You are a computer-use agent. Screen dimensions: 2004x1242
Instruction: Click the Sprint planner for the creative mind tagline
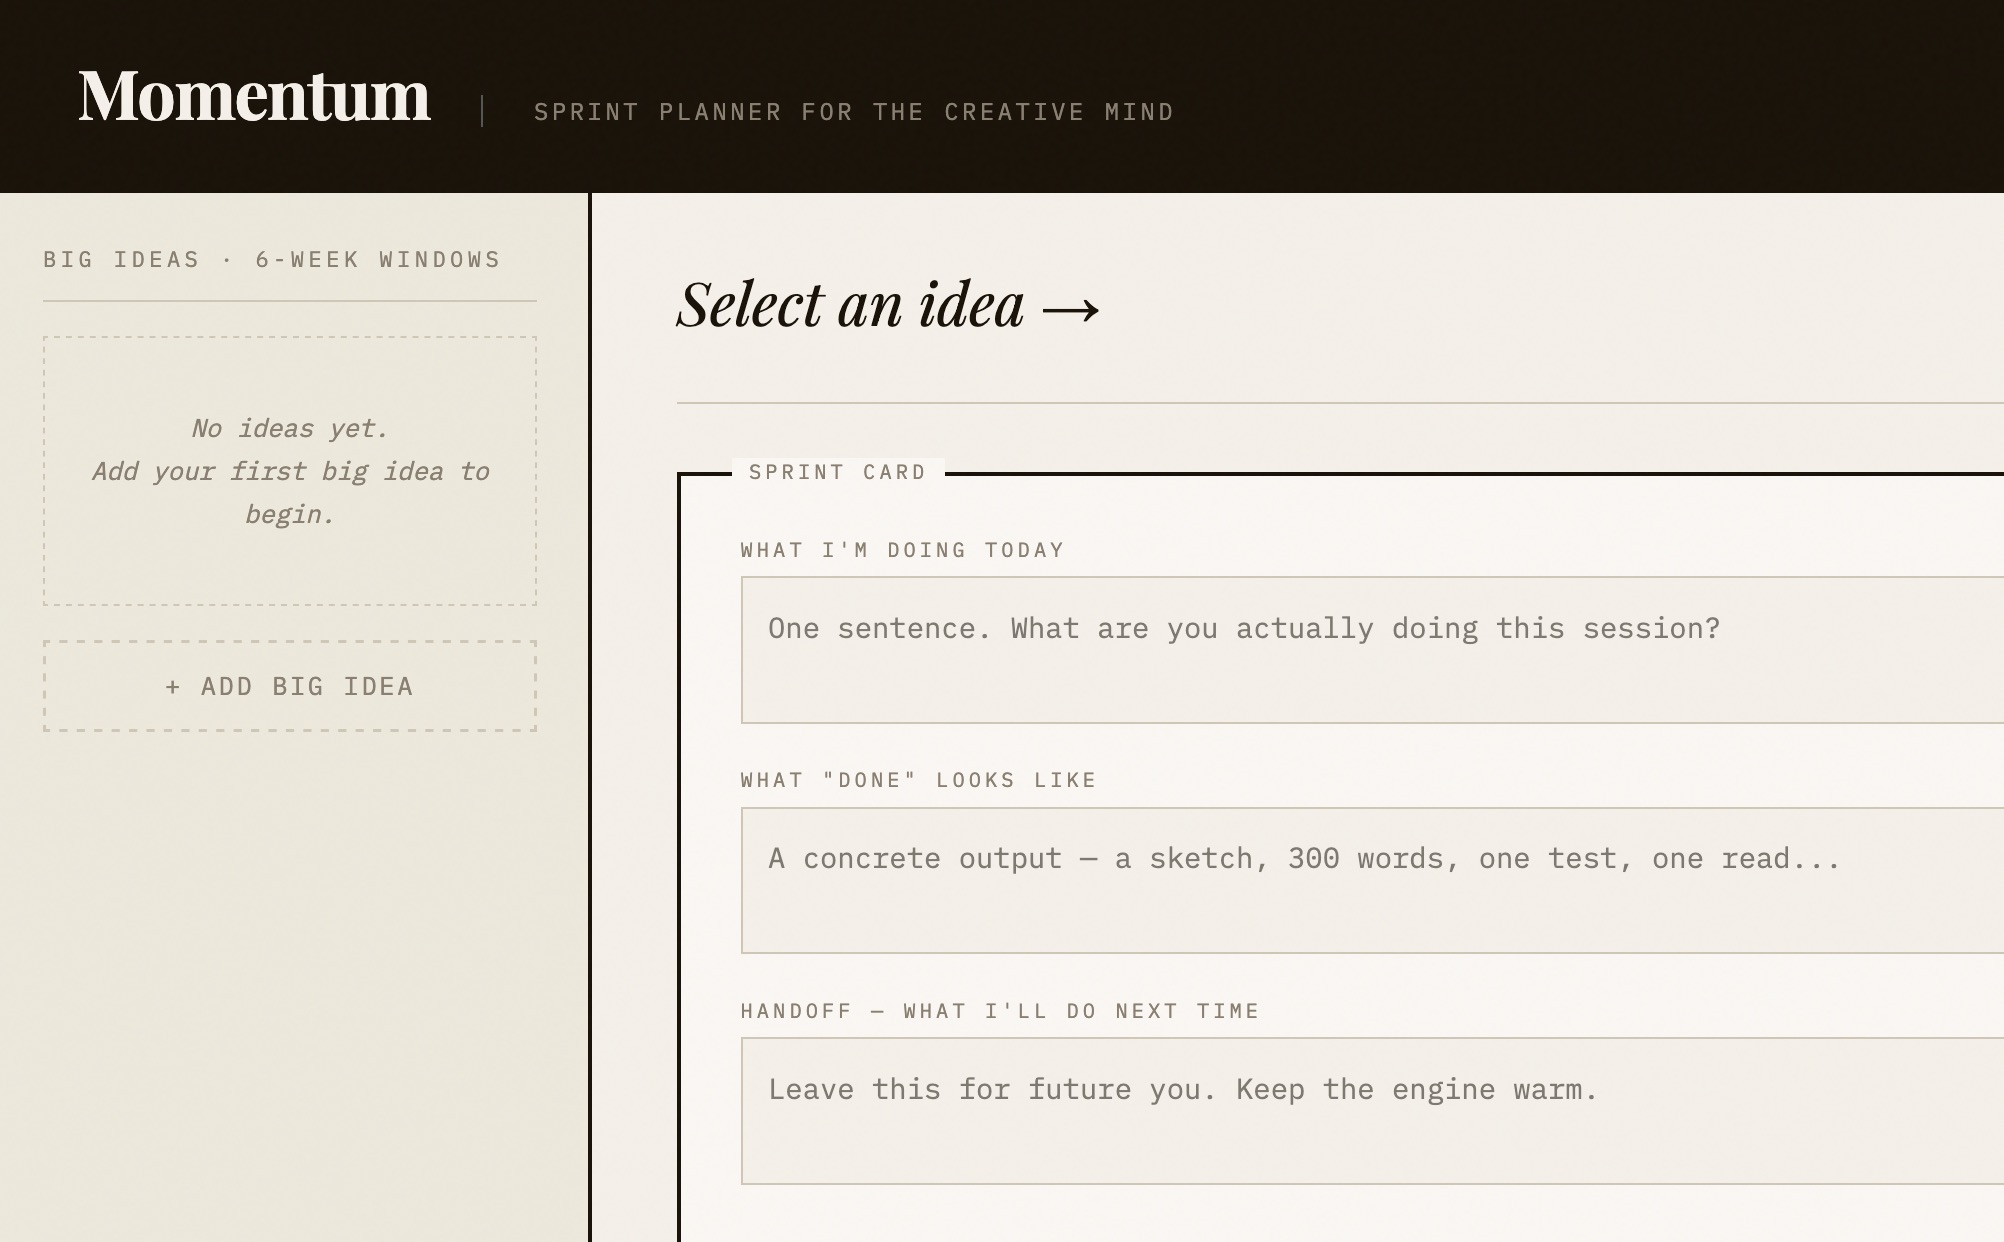click(854, 112)
